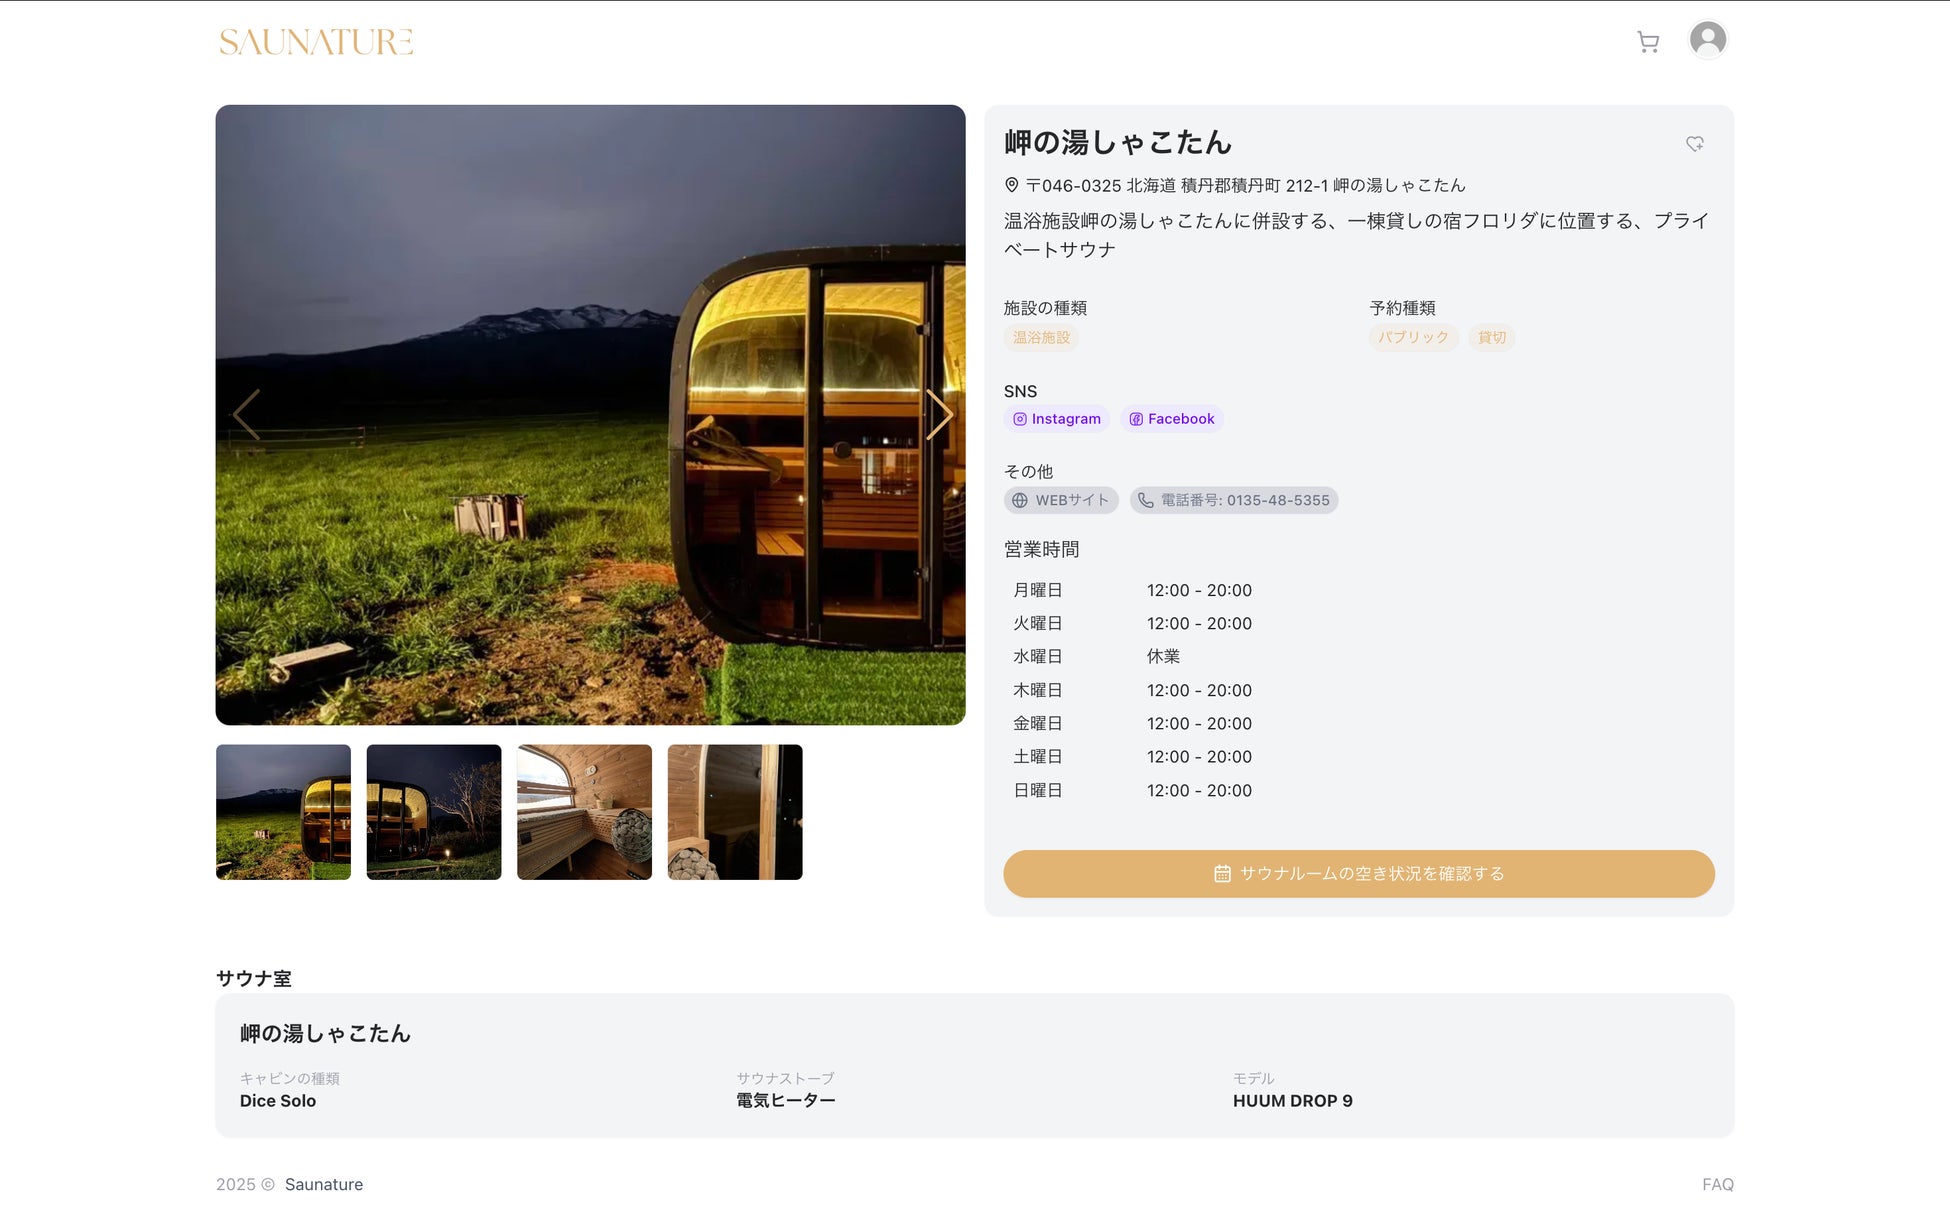Select third thumbnail of sauna interior

(x=584, y=812)
